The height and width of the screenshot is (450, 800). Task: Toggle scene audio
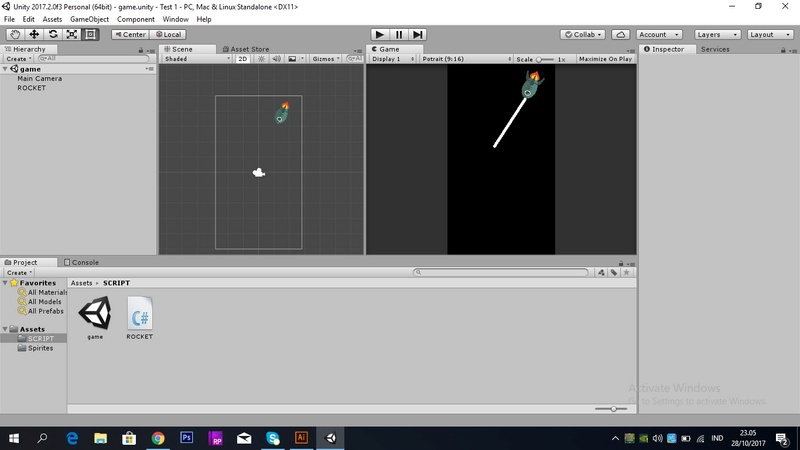point(276,59)
